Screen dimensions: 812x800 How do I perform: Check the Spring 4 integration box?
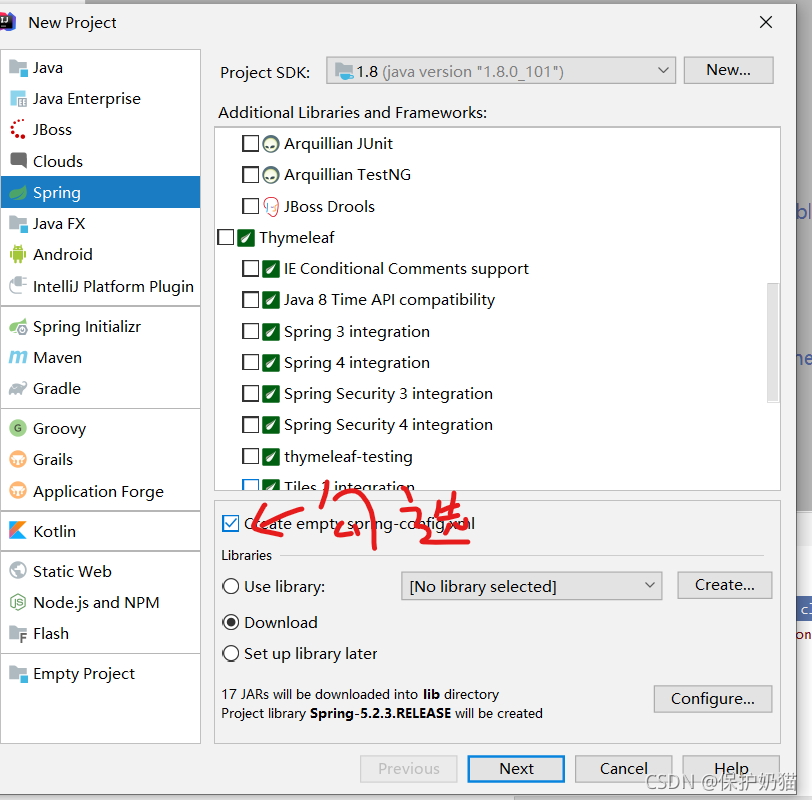point(251,362)
